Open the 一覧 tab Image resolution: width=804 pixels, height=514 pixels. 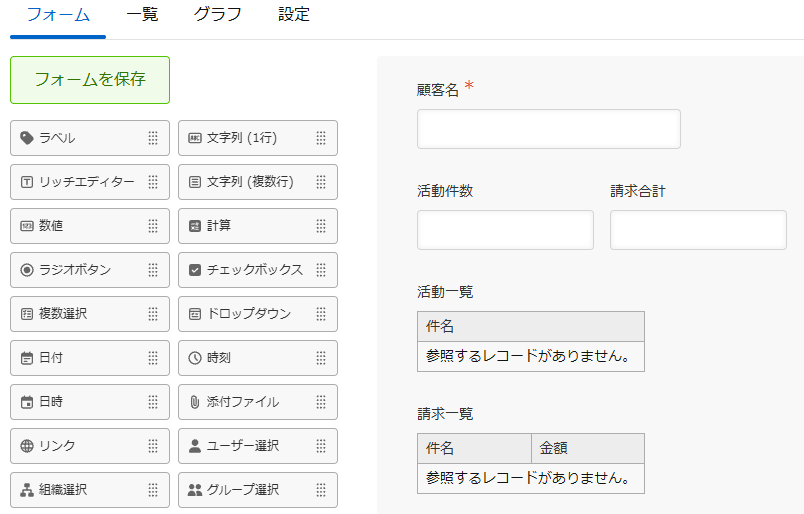tap(142, 15)
